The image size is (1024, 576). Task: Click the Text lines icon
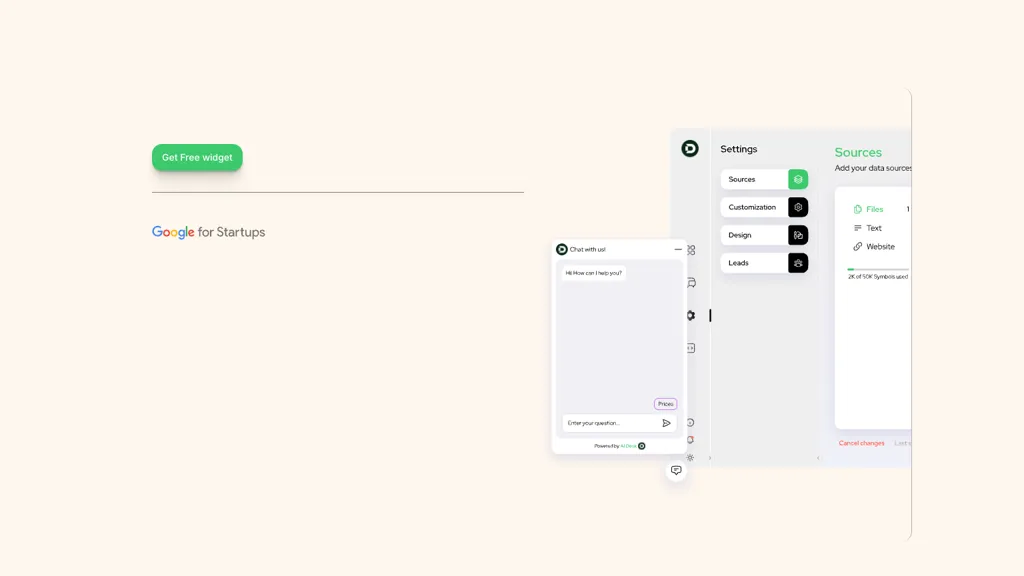857,228
